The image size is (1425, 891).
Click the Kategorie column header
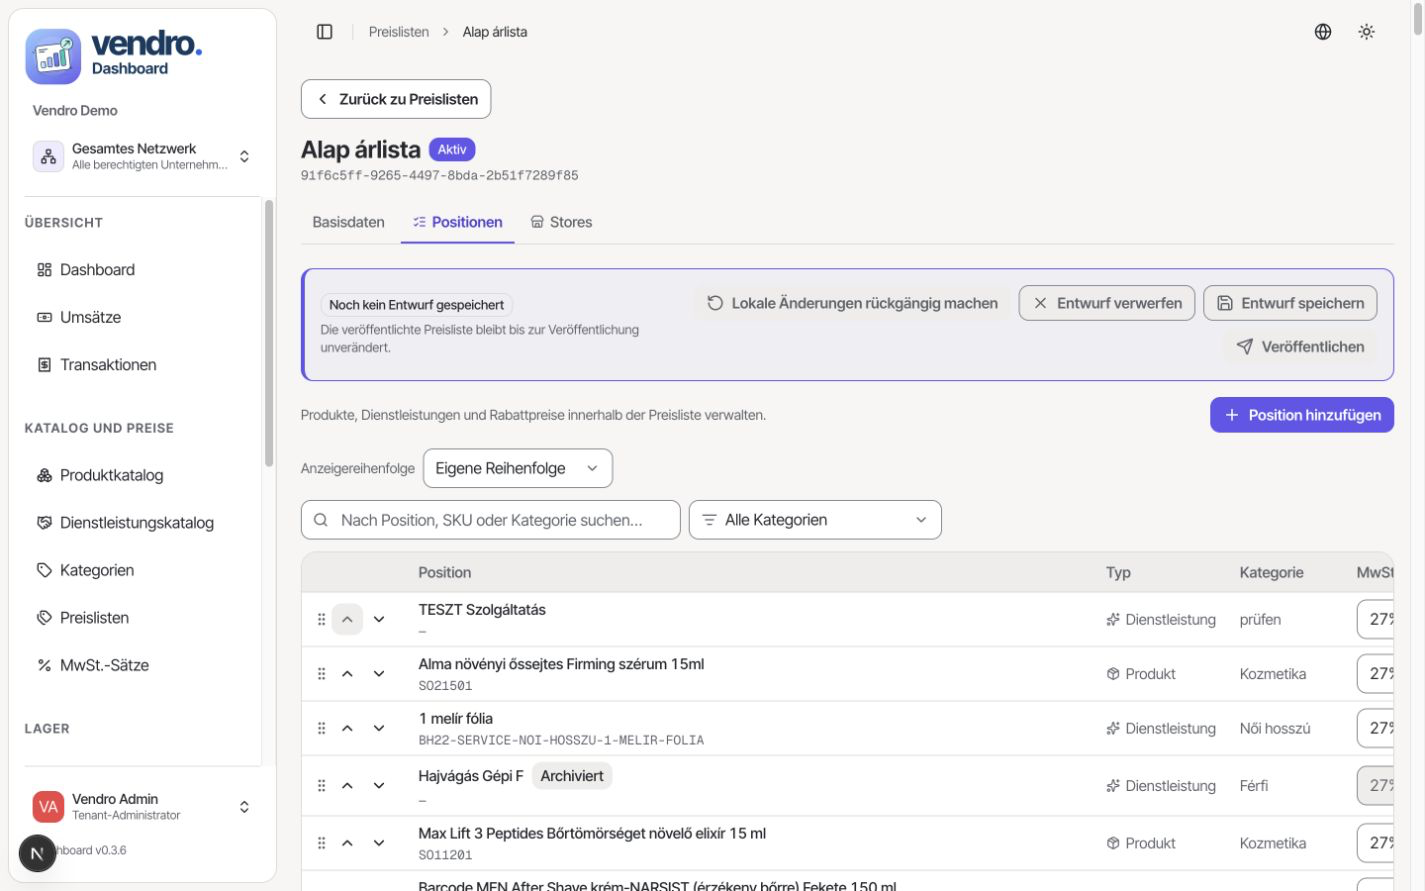click(1271, 573)
